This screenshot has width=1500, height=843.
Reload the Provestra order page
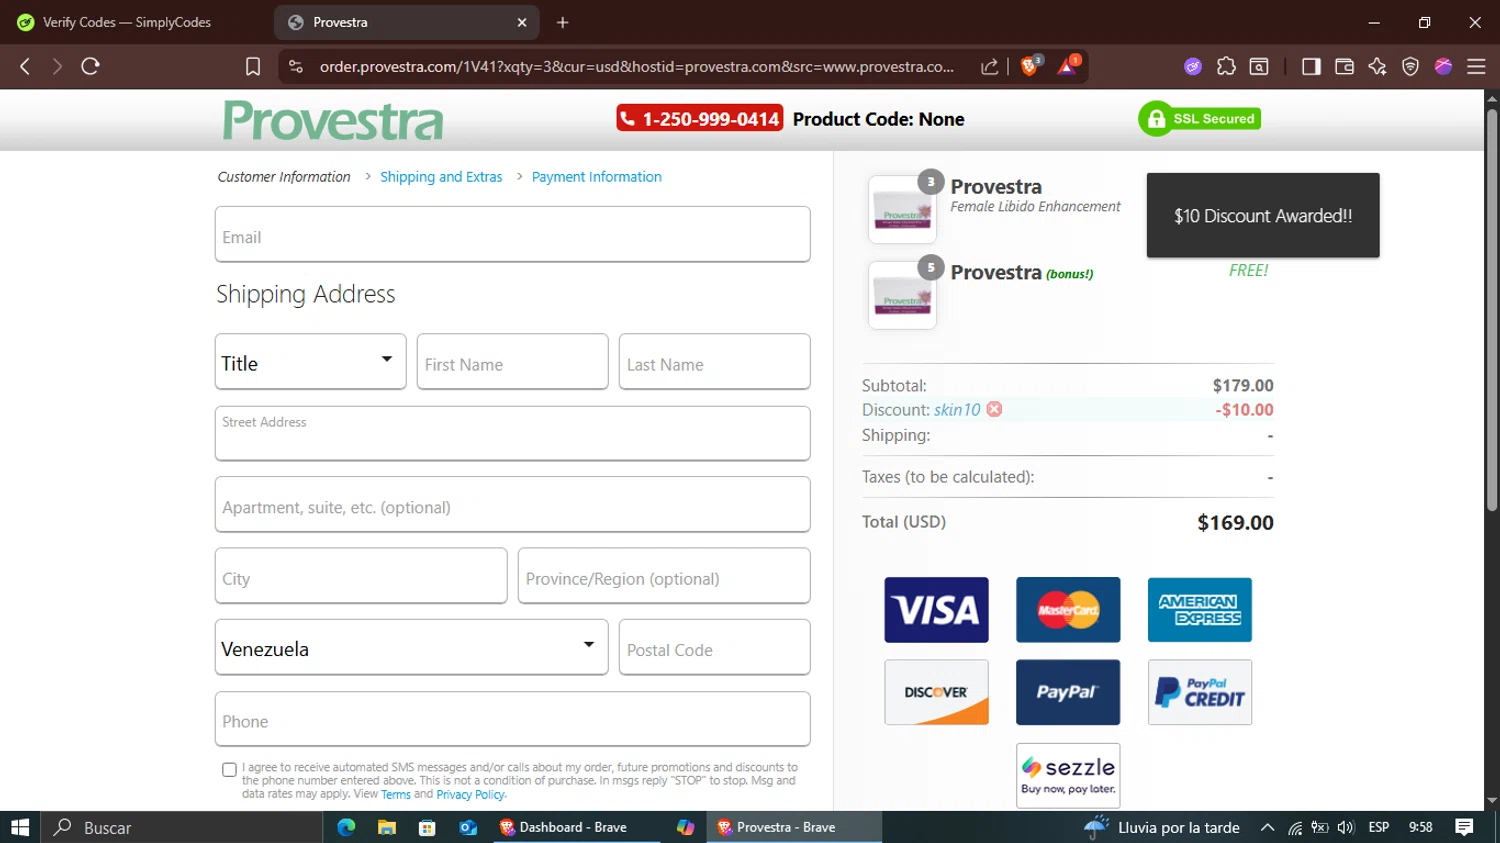coord(90,66)
